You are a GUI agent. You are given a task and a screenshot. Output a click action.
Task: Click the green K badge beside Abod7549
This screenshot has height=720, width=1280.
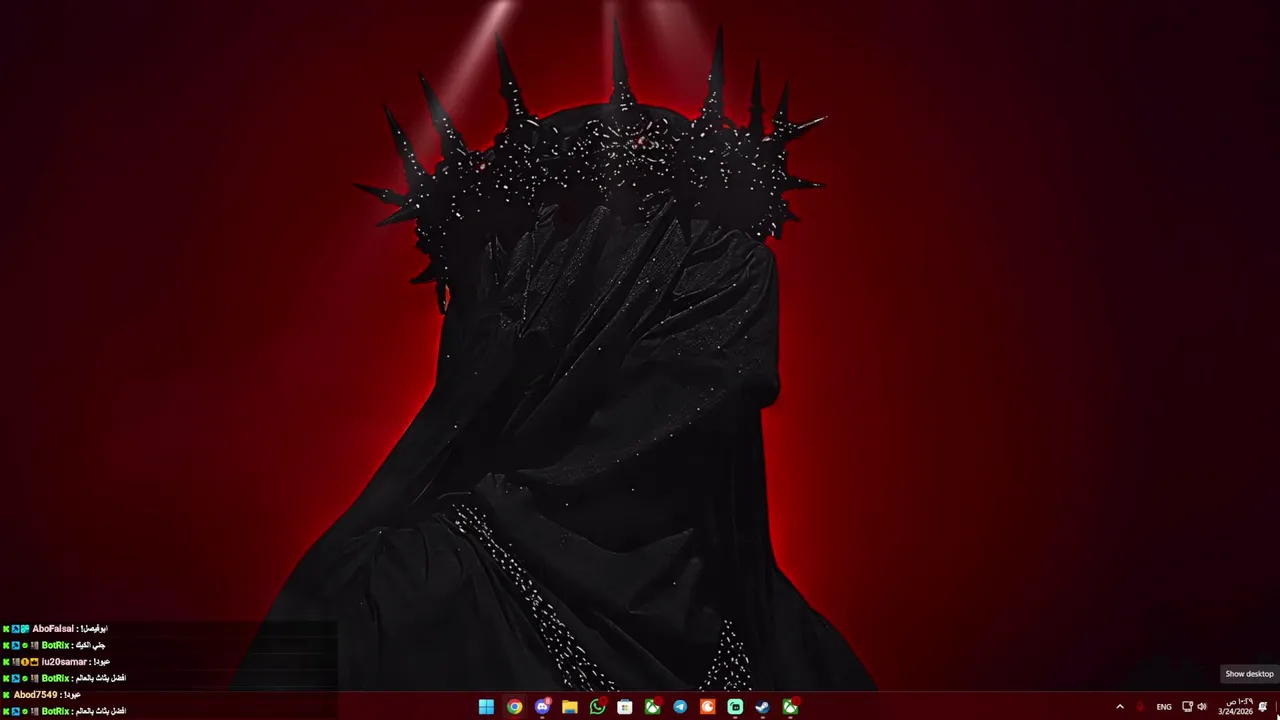(x=6, y=695)
